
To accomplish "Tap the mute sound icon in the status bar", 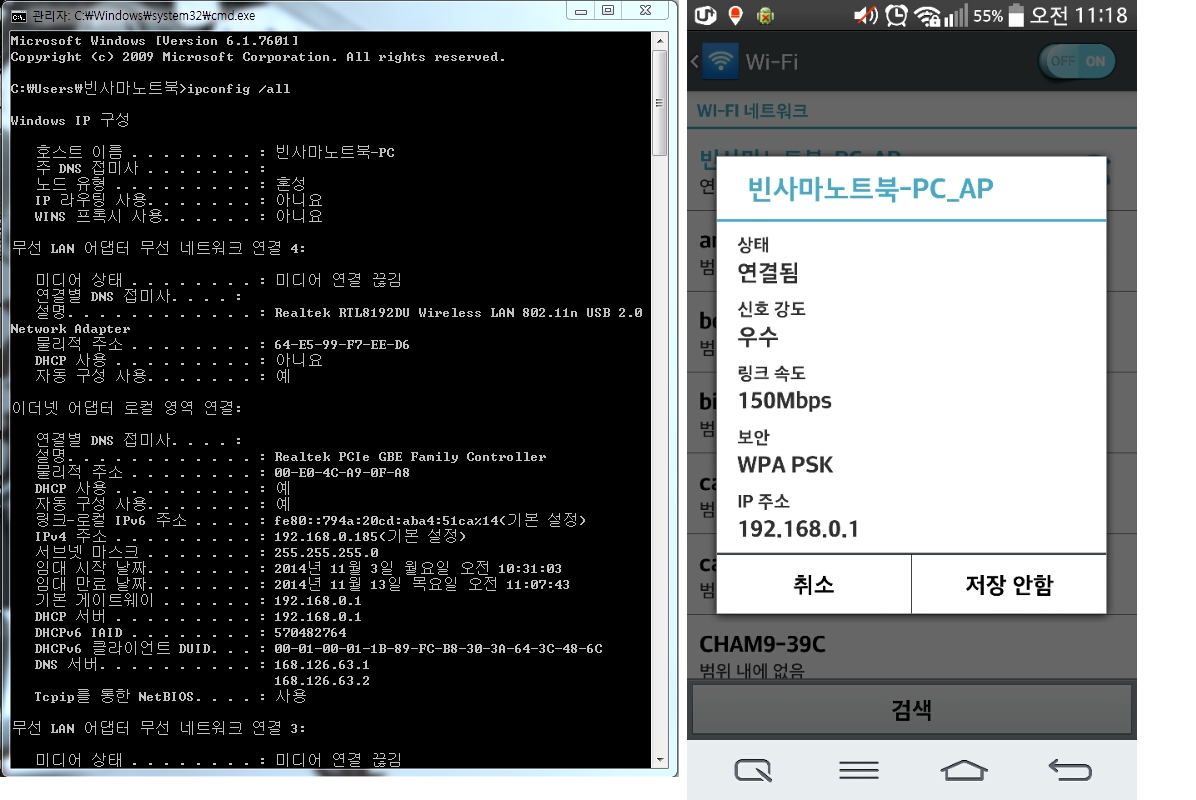I will (x=865, y=15).
